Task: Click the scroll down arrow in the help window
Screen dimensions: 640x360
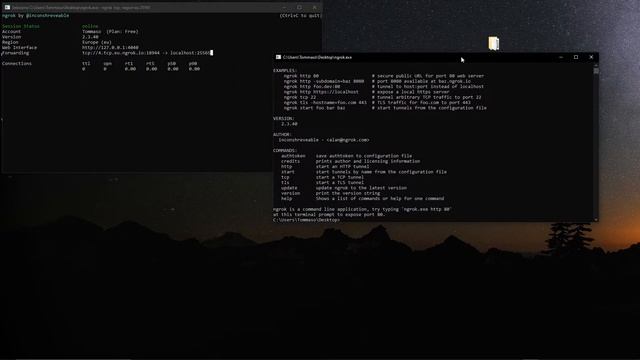Action: click(596, 220)
